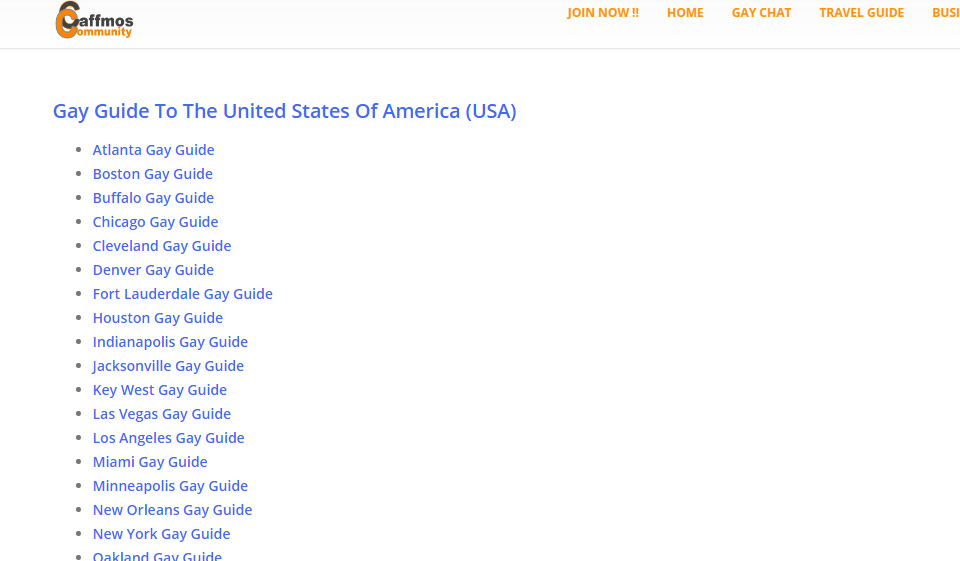The height and width of the screenshot is (561, 960).
Task: Click the Gaffmos Community logo
Action: (94, 20)
